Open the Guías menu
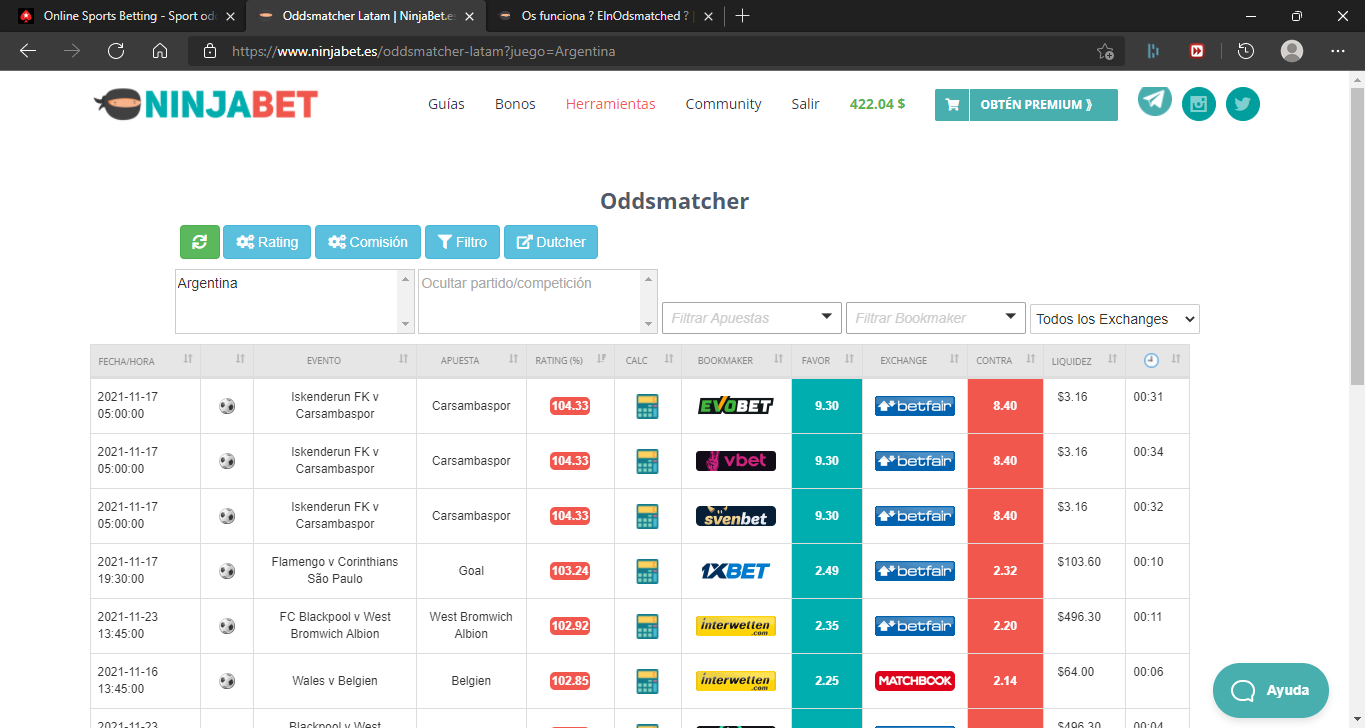1365x728 pixels. (x=446, y=104)
